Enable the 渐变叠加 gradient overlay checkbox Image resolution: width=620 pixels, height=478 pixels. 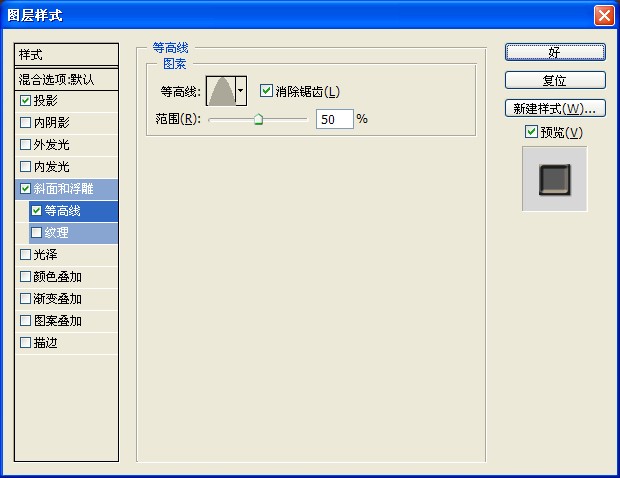[25, 299]
